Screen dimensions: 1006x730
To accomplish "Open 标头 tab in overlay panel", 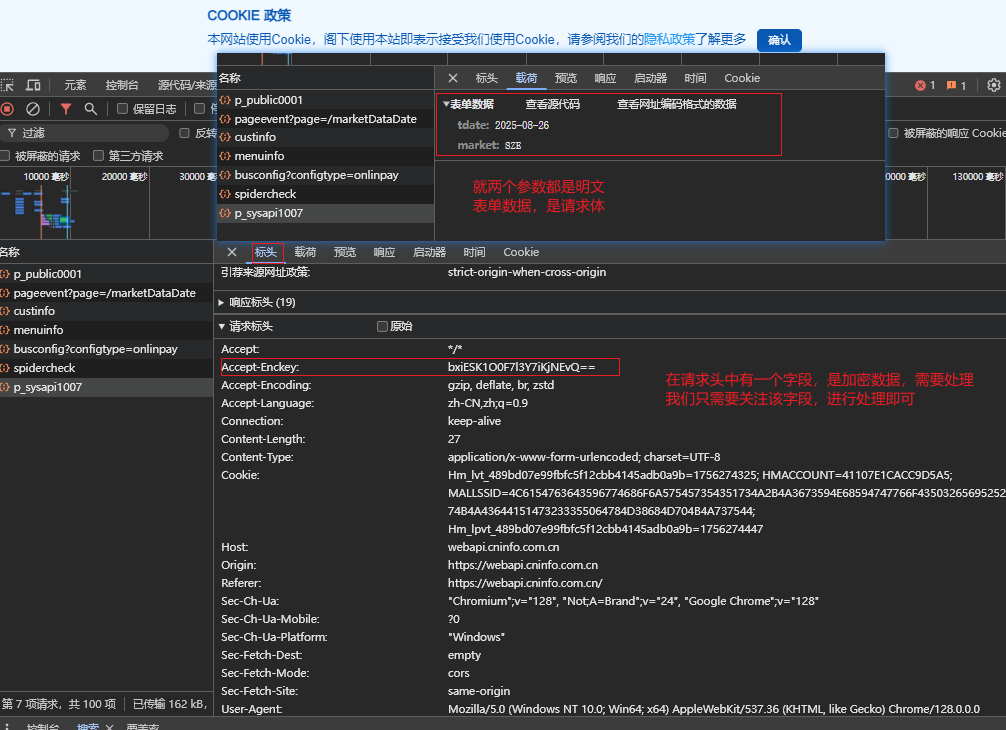I will (486, 78).
